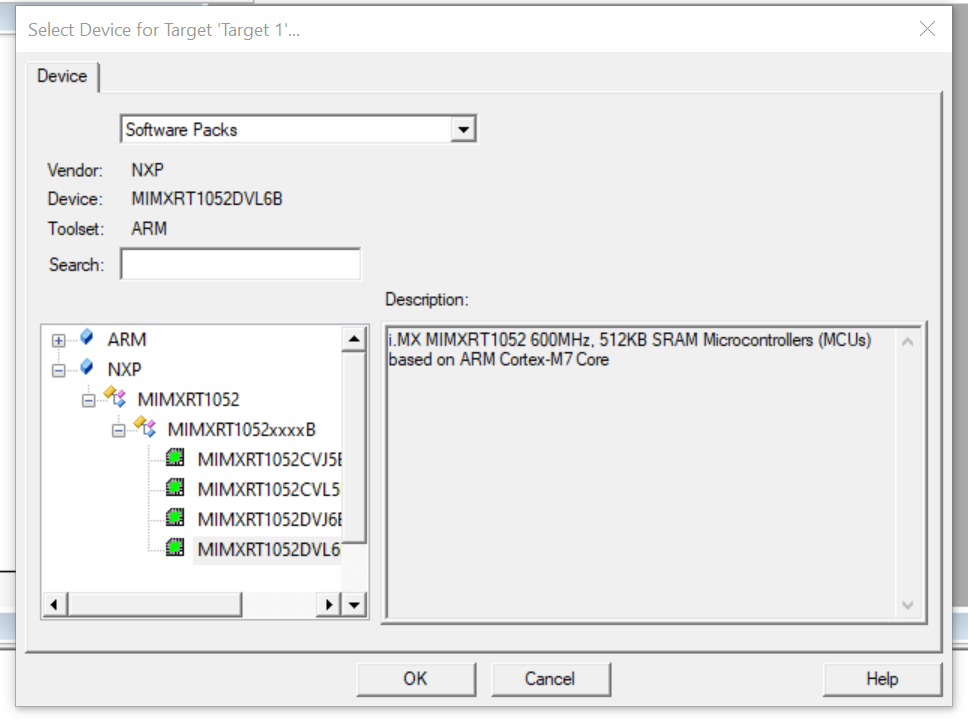Collapse the NXP vendor tree node
Image resolution: width=968 pixels, height=725 pixels.
click(59, 371)
